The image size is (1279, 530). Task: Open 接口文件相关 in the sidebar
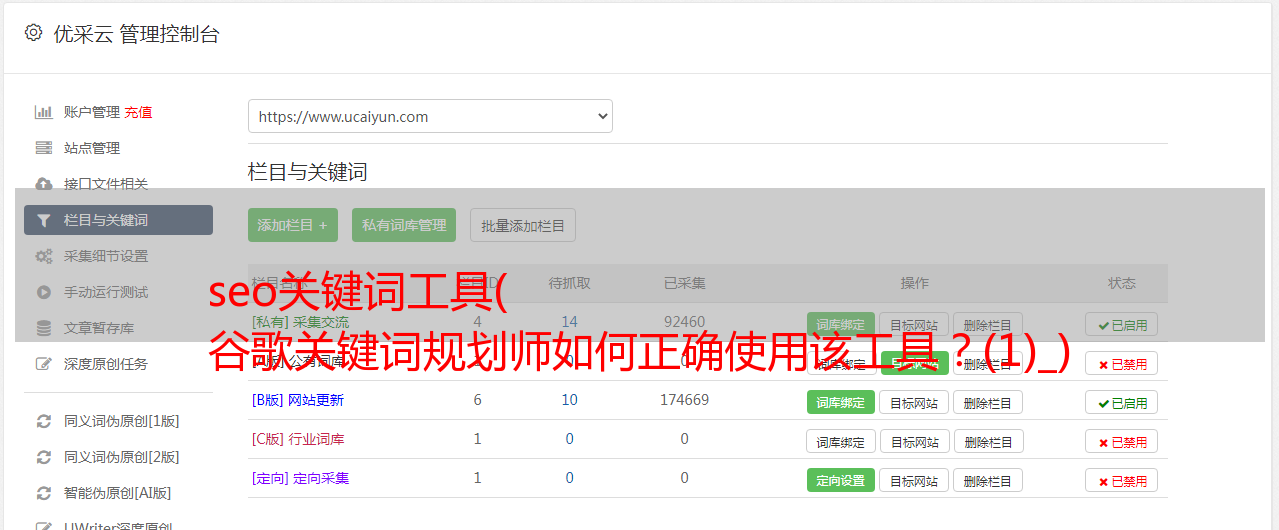coord(106,184)
